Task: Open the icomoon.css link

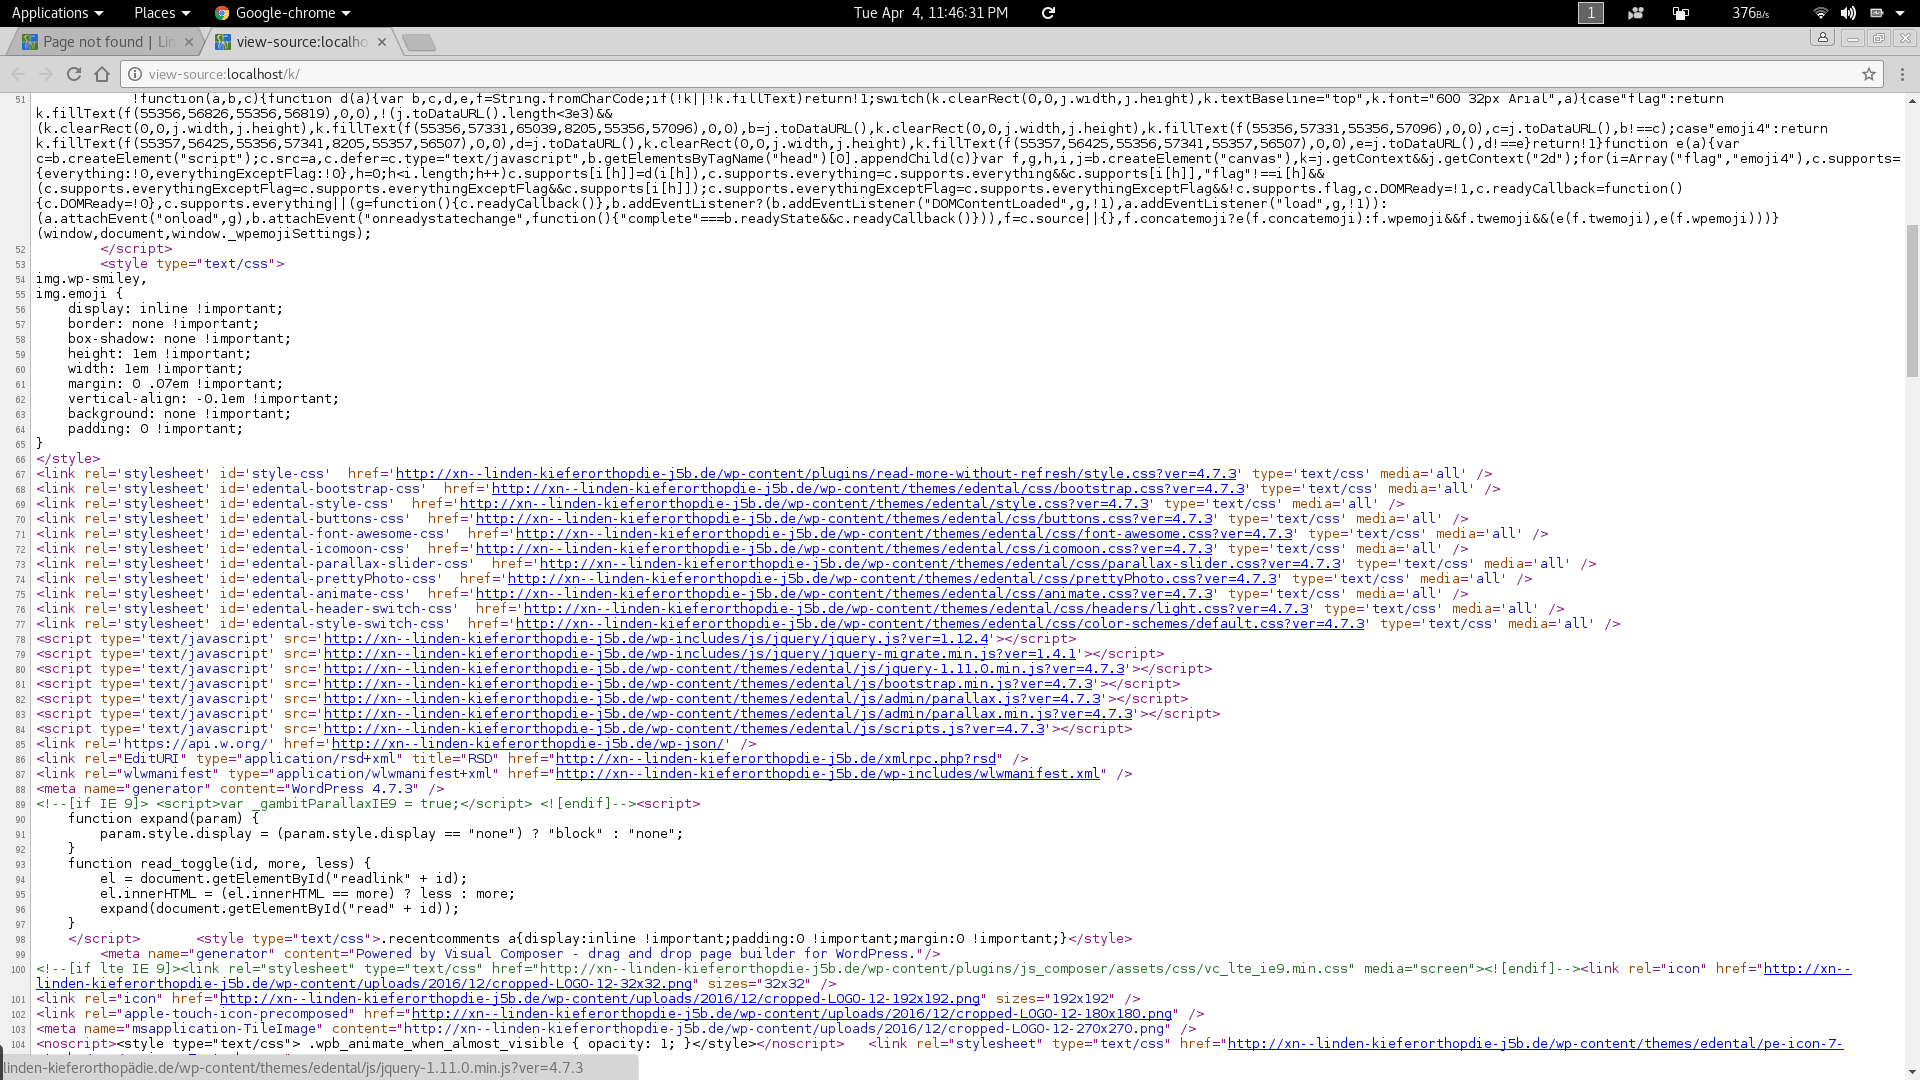Action: [x=844, y=549]
